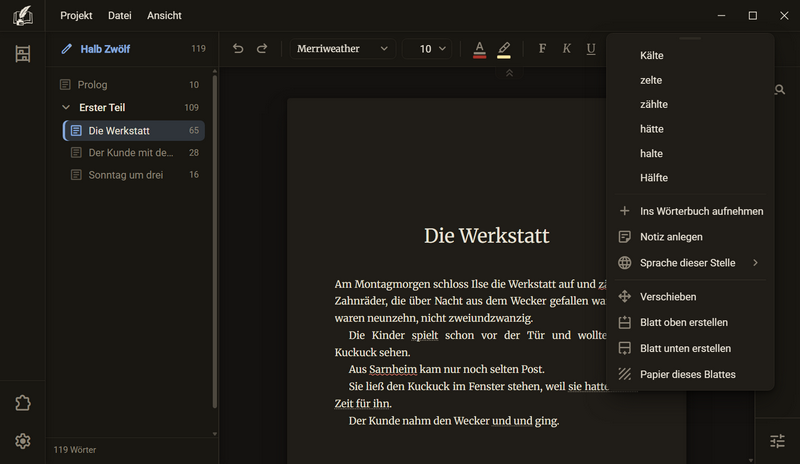Image resolution: width=800 pixels, height=464 pixels.
Task: Collapse the toolbar with double chevron
Action: click(x=509, y=74)
